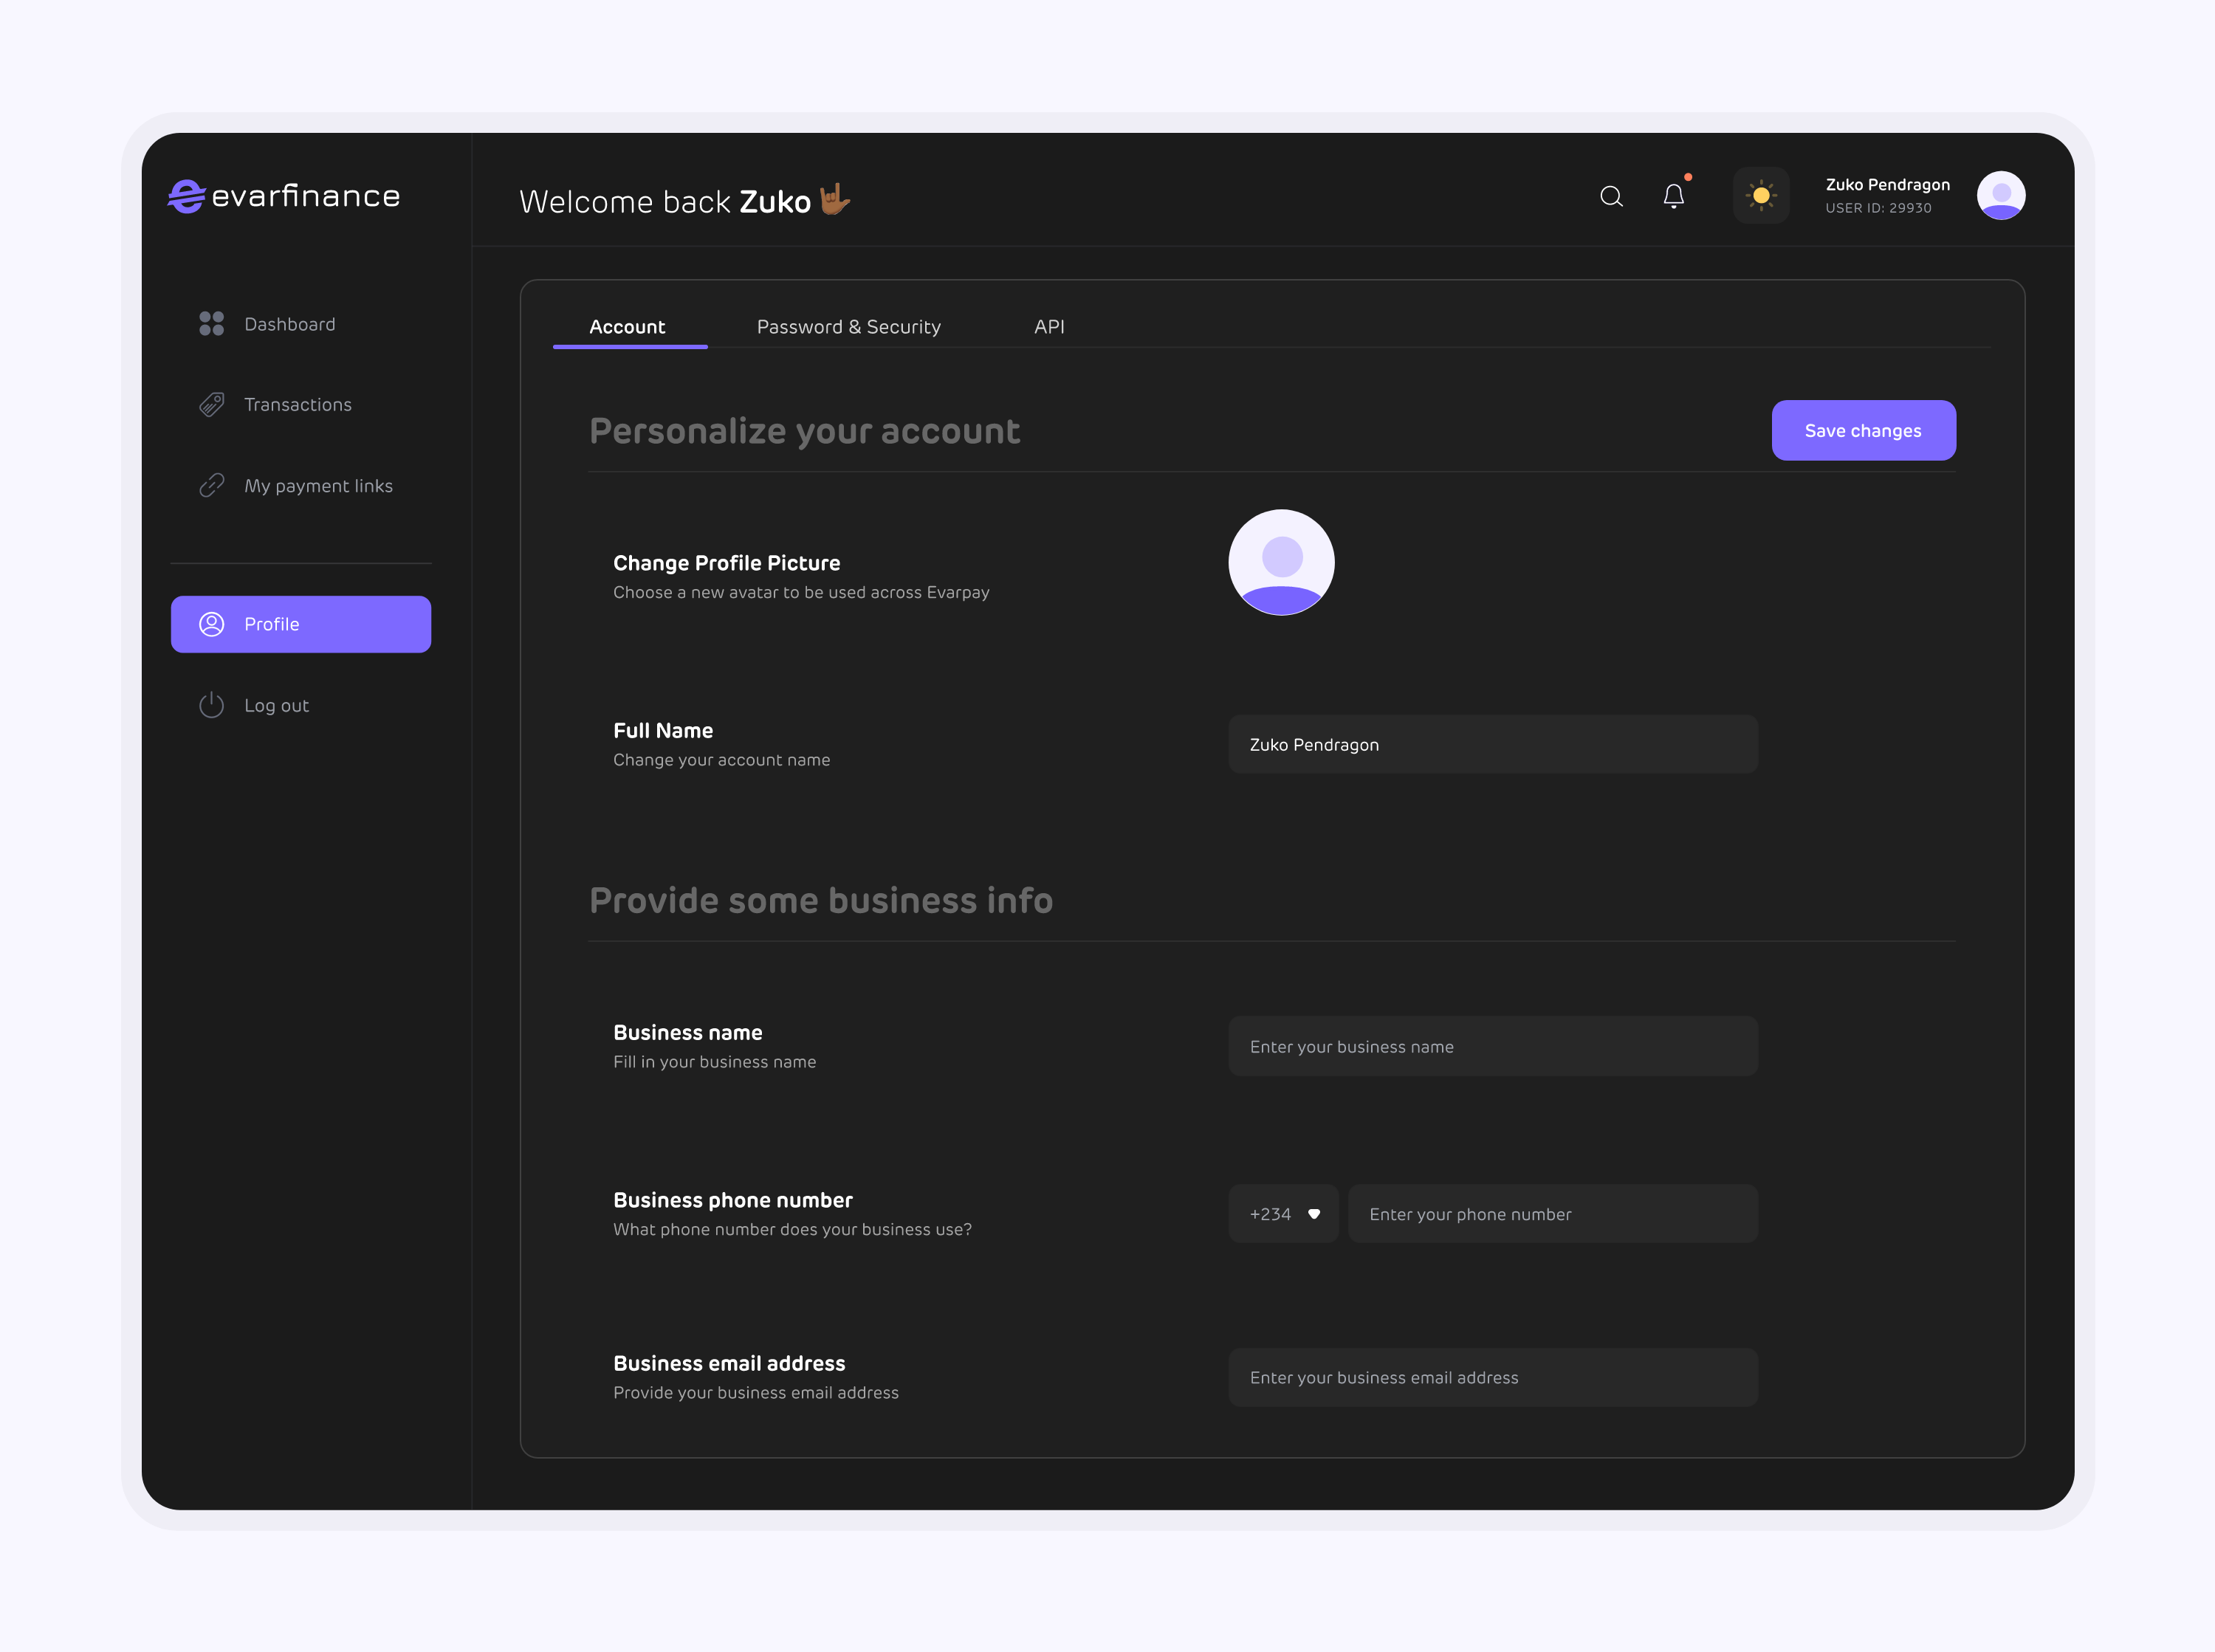
Task: Click the payment links chain icon
Action: coord(211,485)
